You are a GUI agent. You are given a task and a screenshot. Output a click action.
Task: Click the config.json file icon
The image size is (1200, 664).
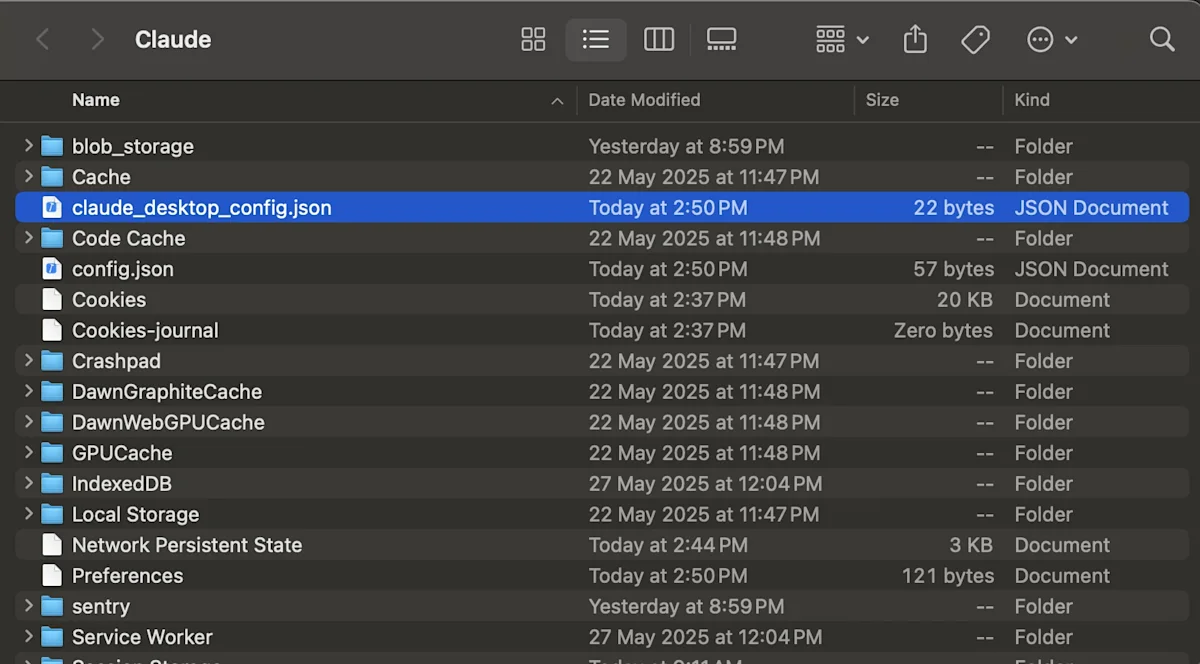point(52,269)
